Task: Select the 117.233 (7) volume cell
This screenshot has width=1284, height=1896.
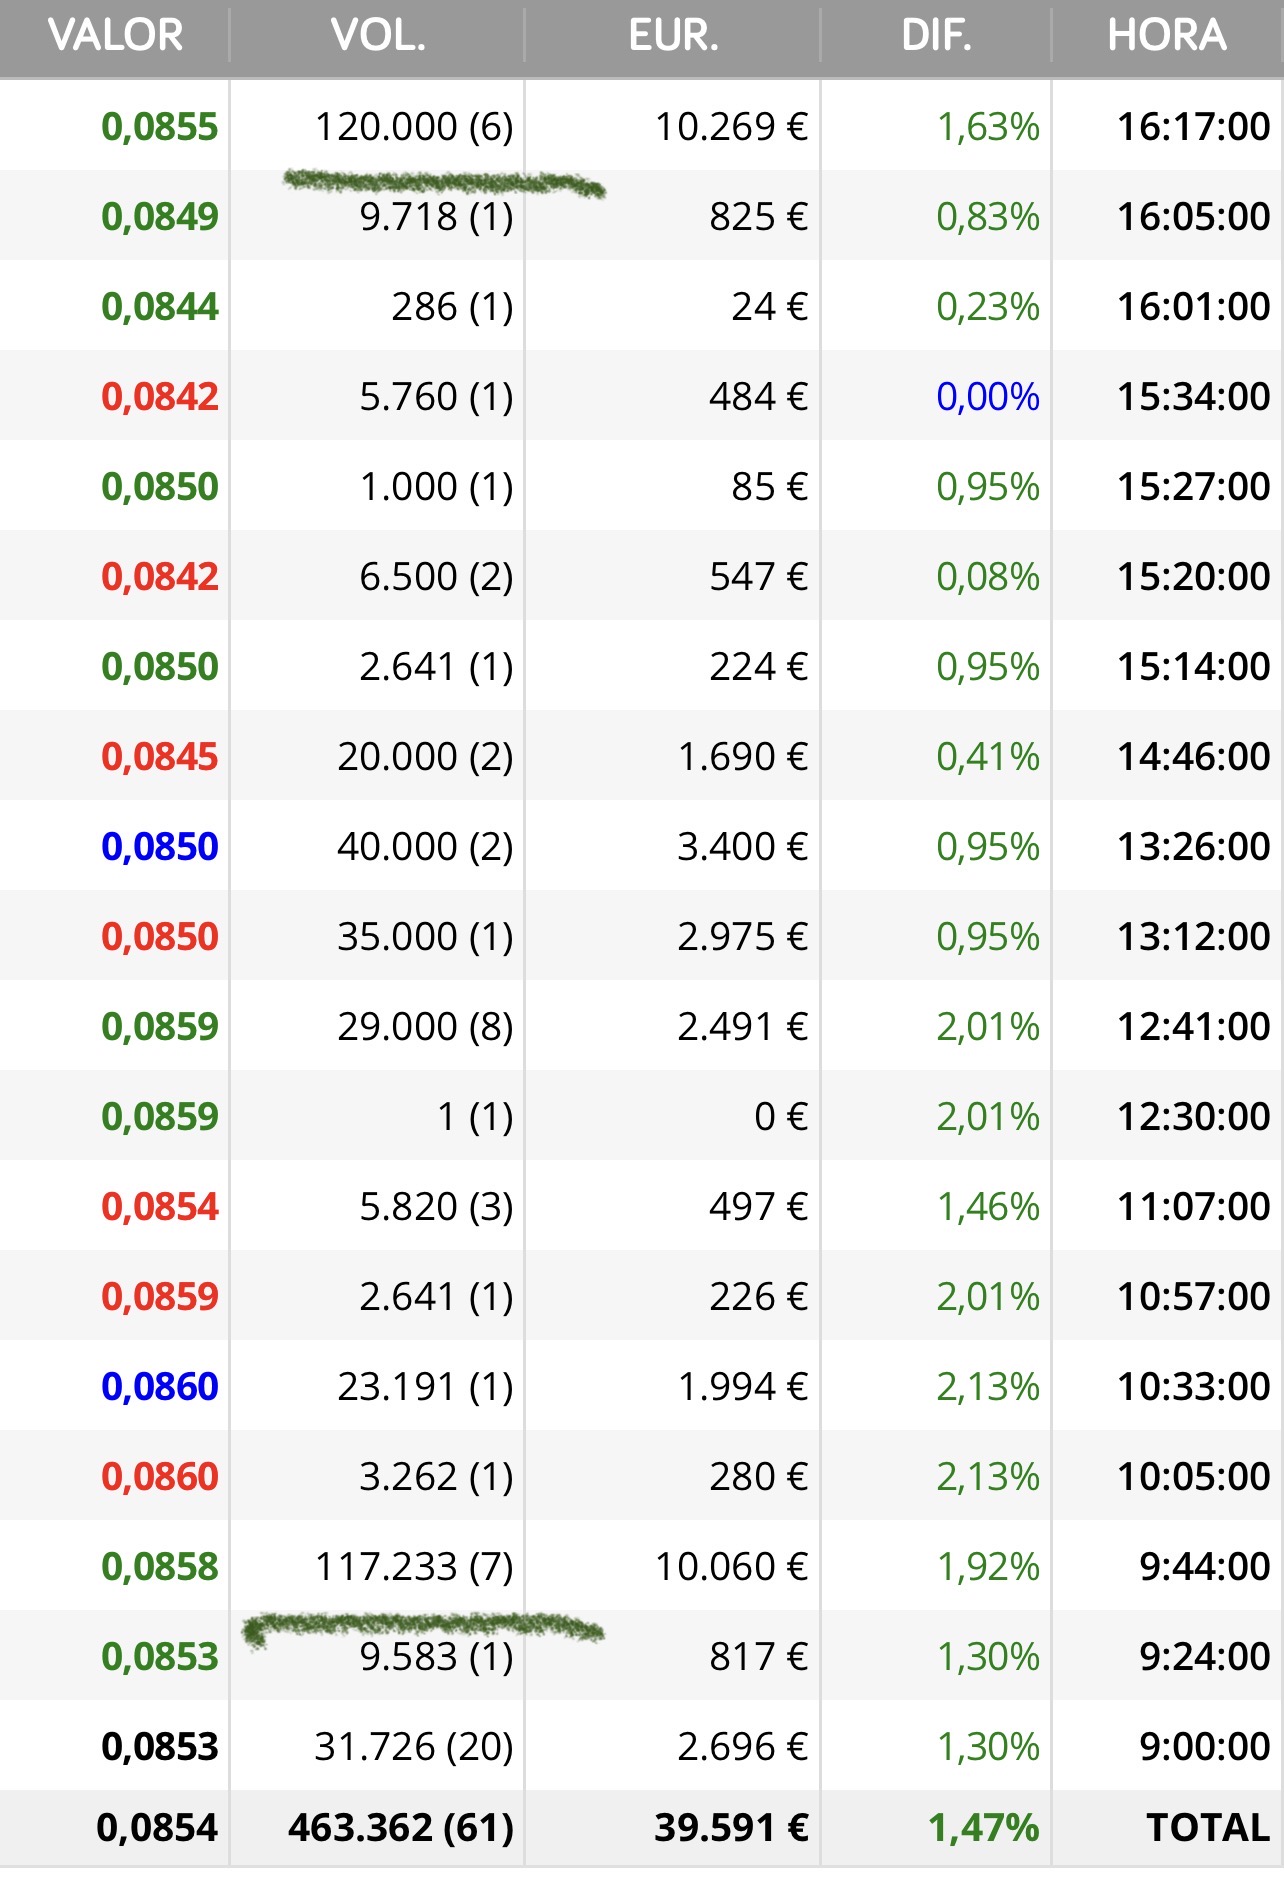Action: [414, 1567]
